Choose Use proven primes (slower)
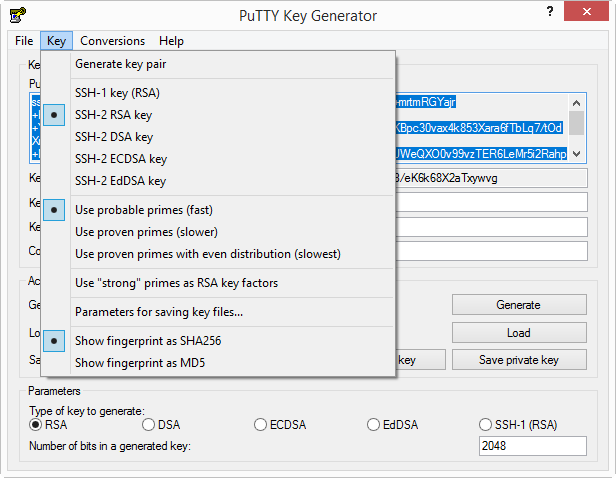616x478 pixels. [x=218, y=232]
